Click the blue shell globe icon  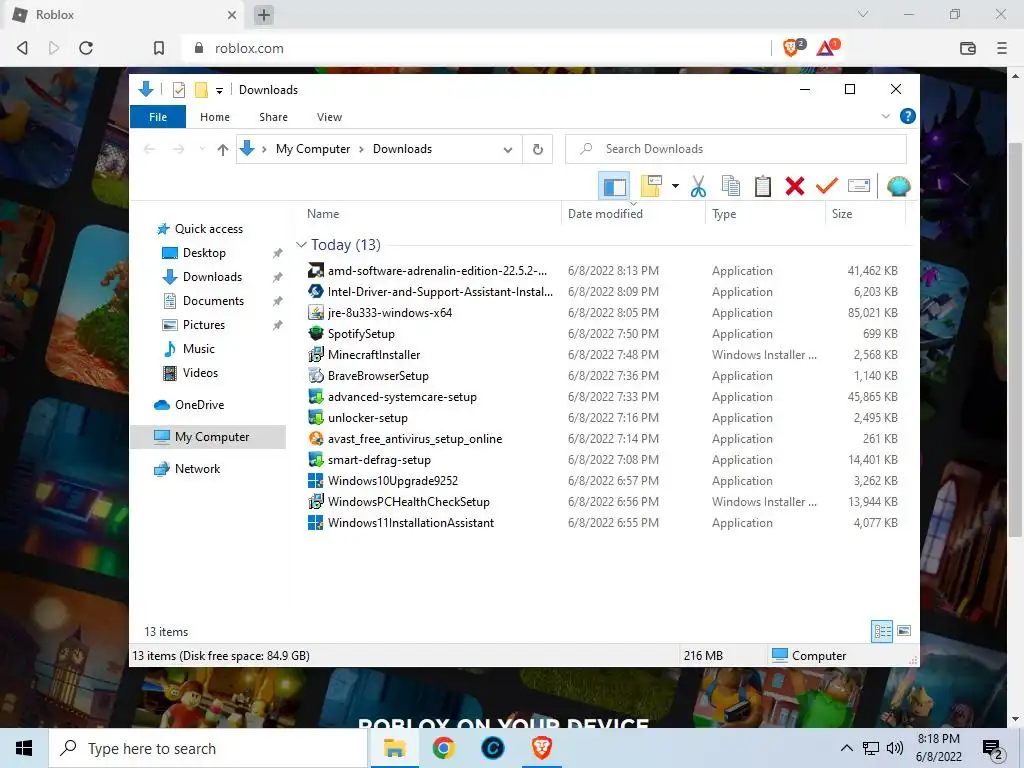click(x=899, y=187)
